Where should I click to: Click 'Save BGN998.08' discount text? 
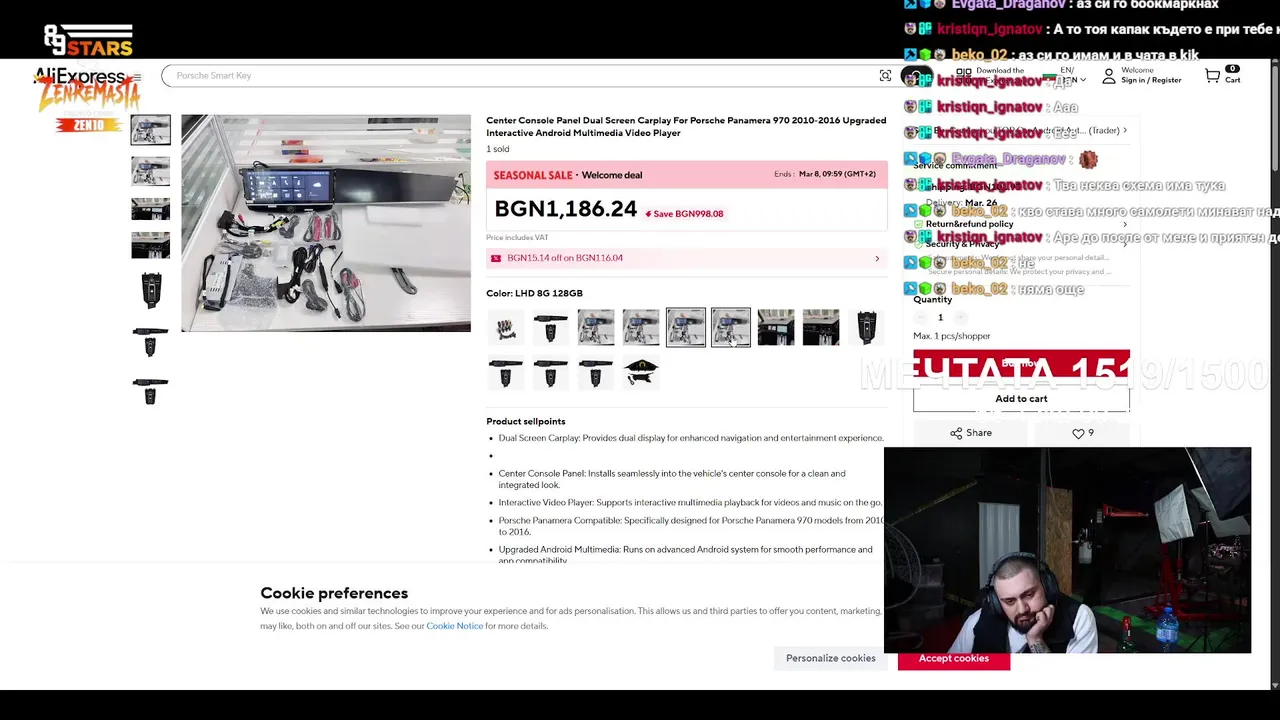pos(684,213)
